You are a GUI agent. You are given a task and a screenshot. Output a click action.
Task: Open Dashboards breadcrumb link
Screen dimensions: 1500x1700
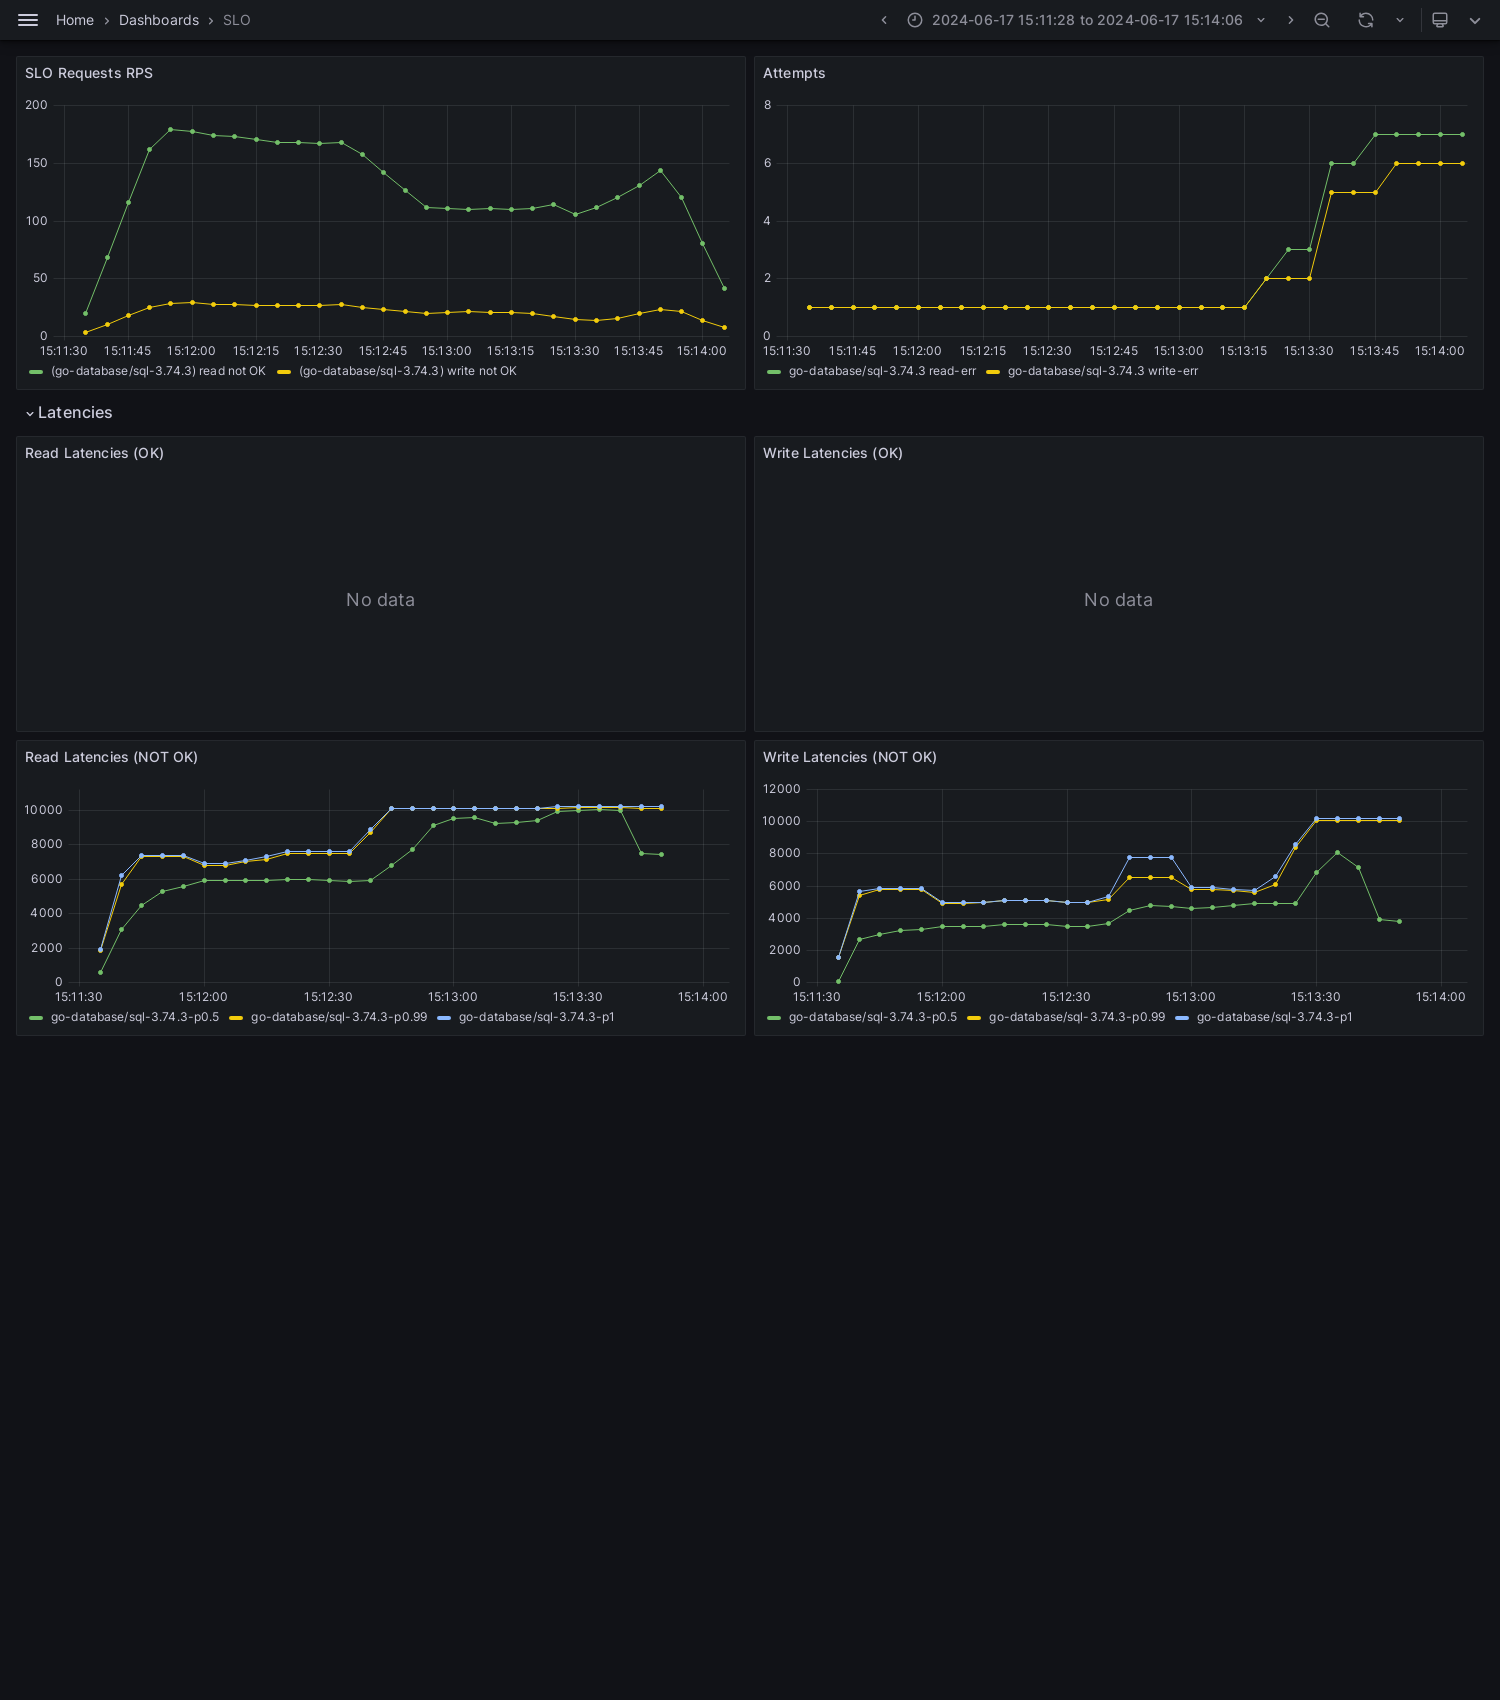159,20
